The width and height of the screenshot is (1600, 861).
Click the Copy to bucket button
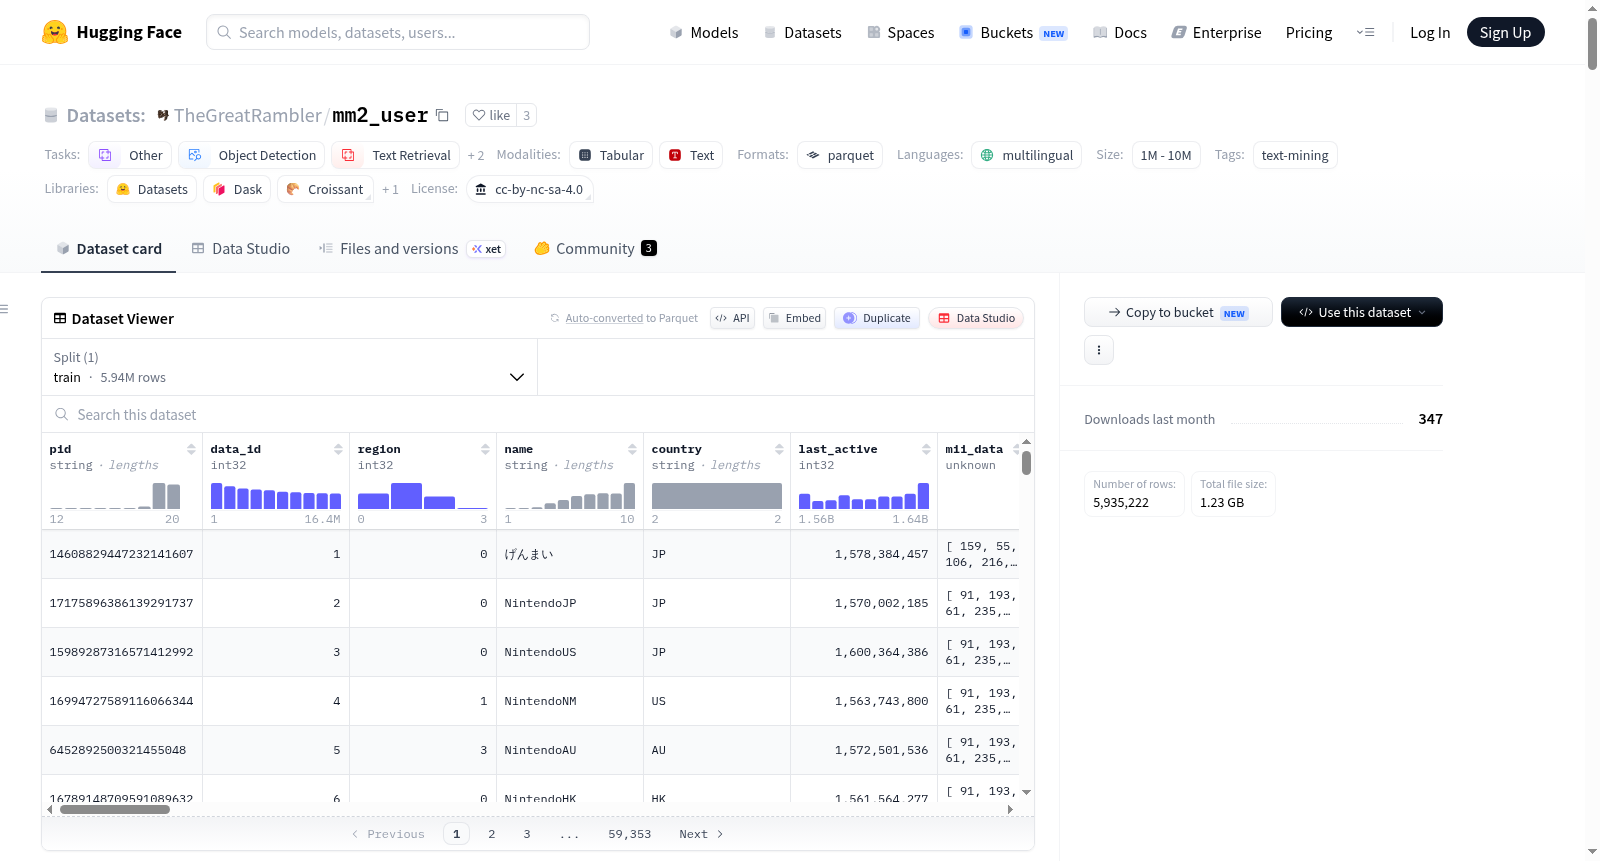point(1178,312)
